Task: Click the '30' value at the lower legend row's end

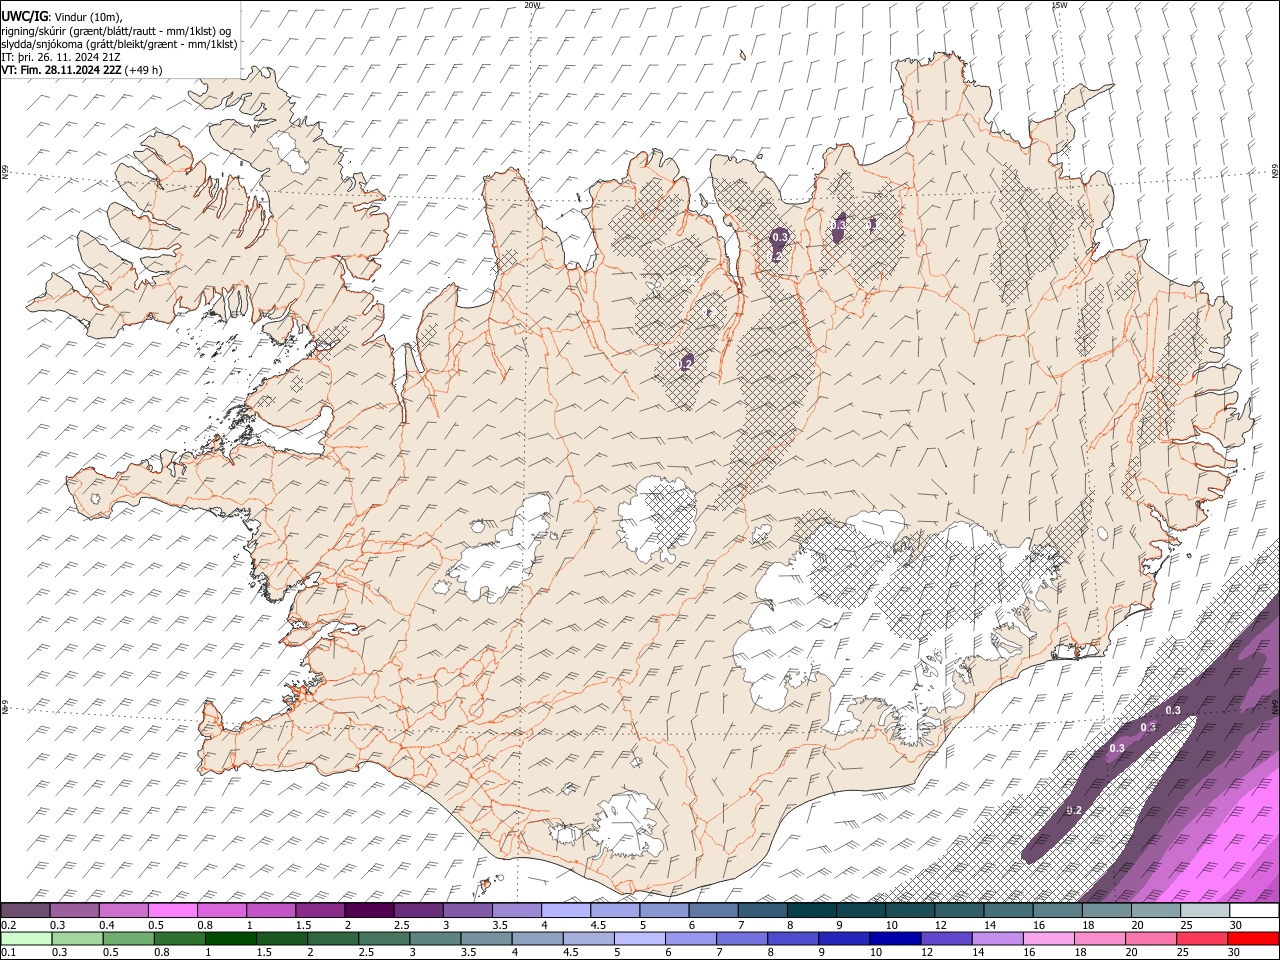Action: (1235, 953)
